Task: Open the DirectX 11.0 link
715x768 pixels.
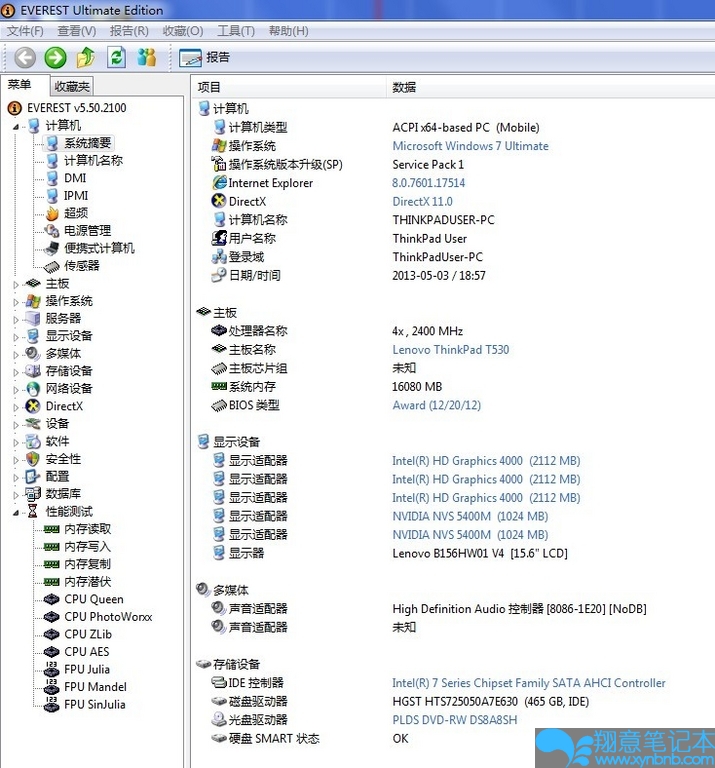Action: (x=422, y=201)
